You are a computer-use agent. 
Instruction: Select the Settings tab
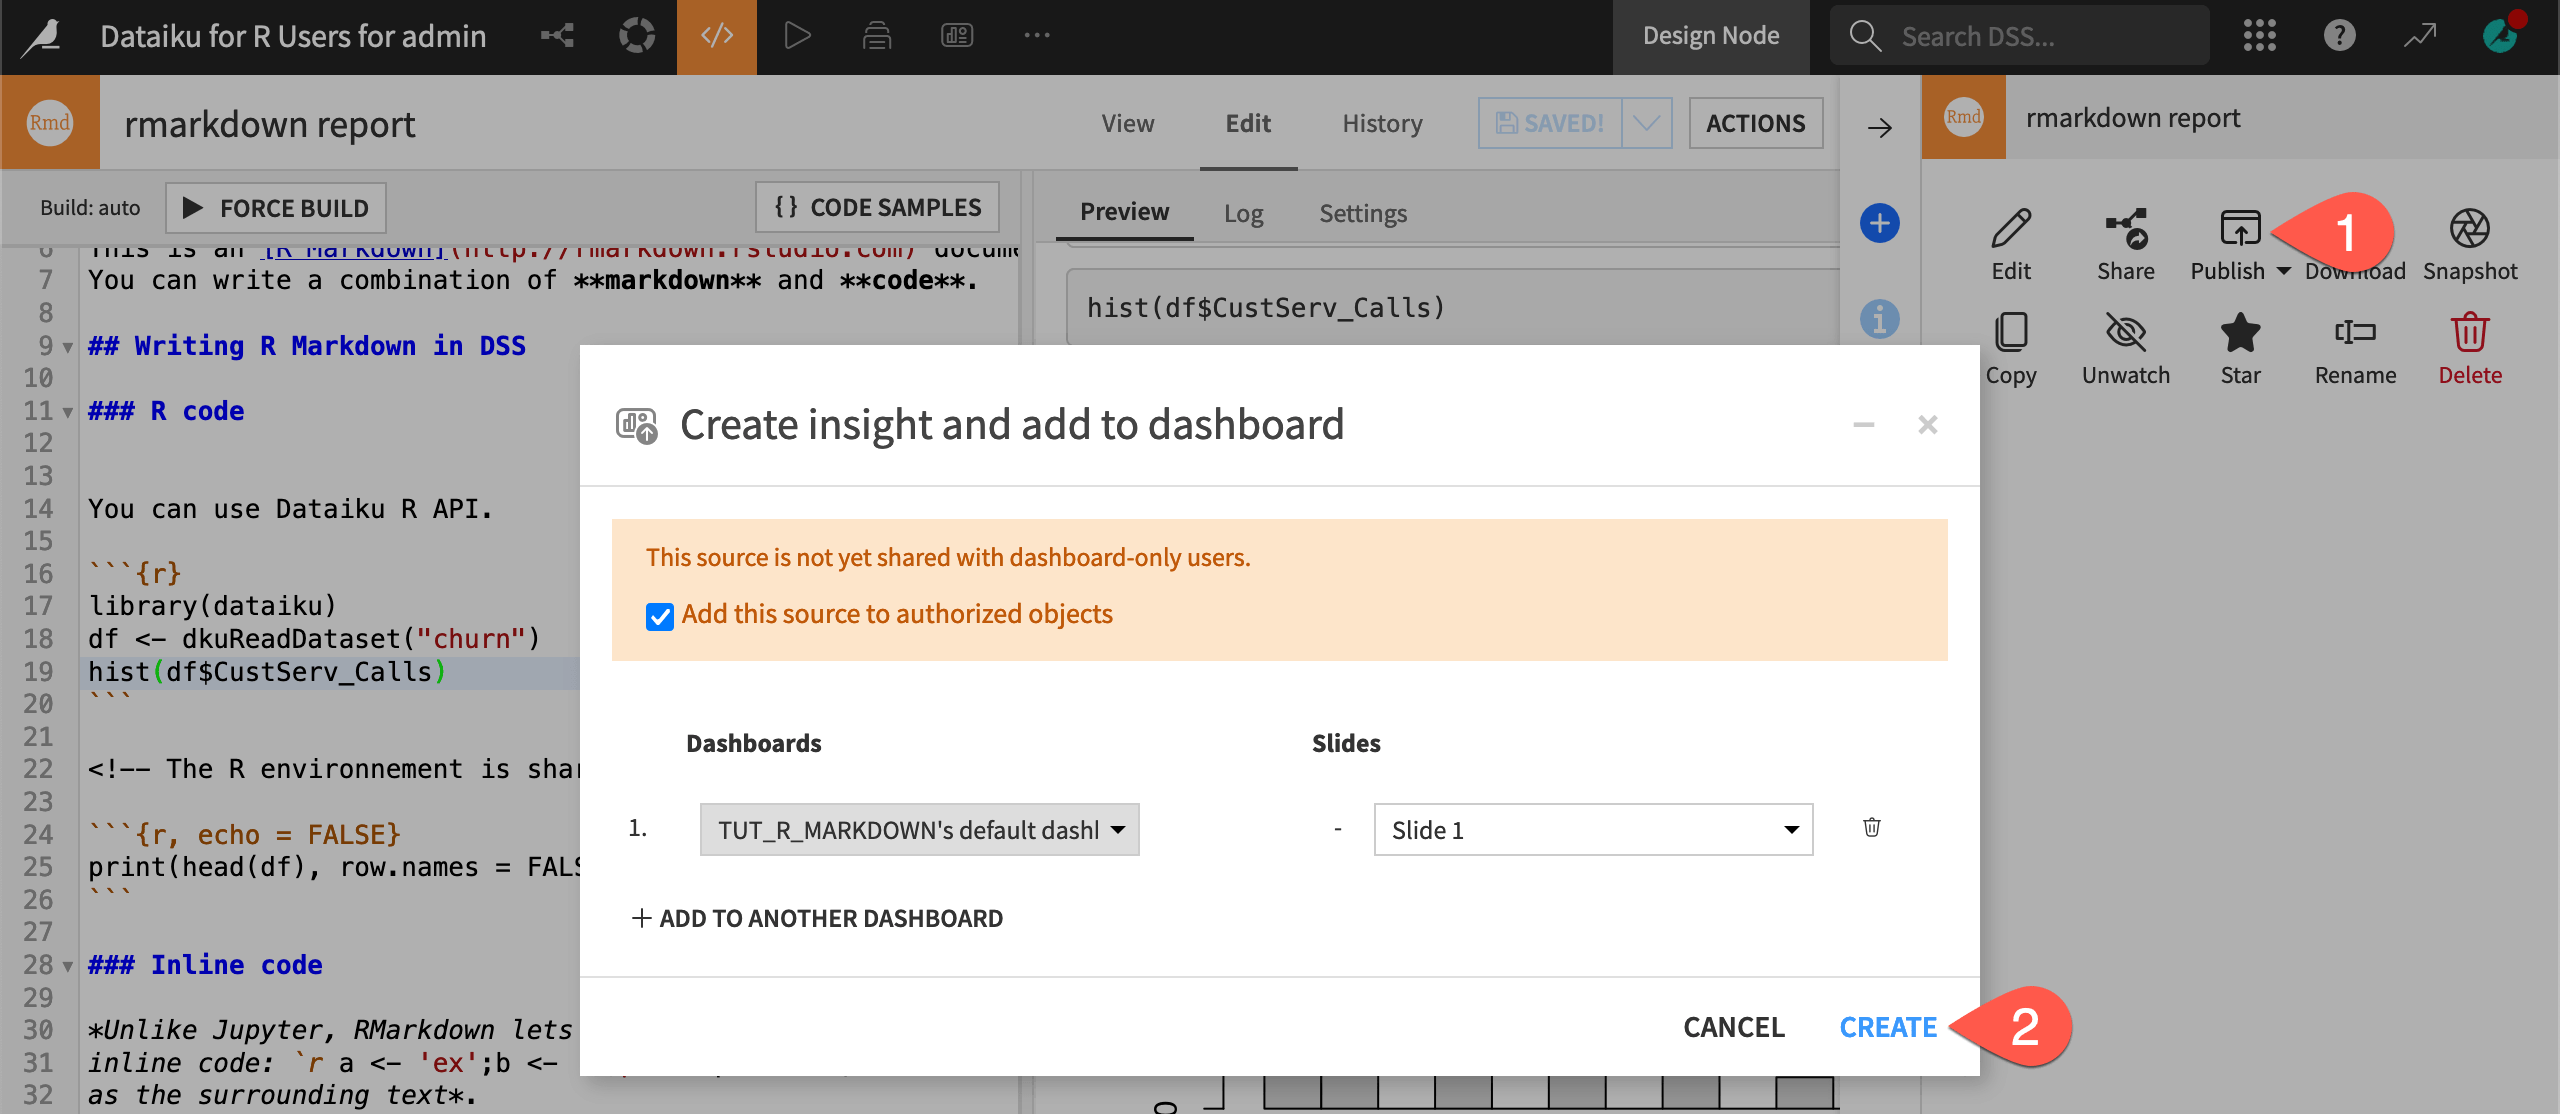1362,213
